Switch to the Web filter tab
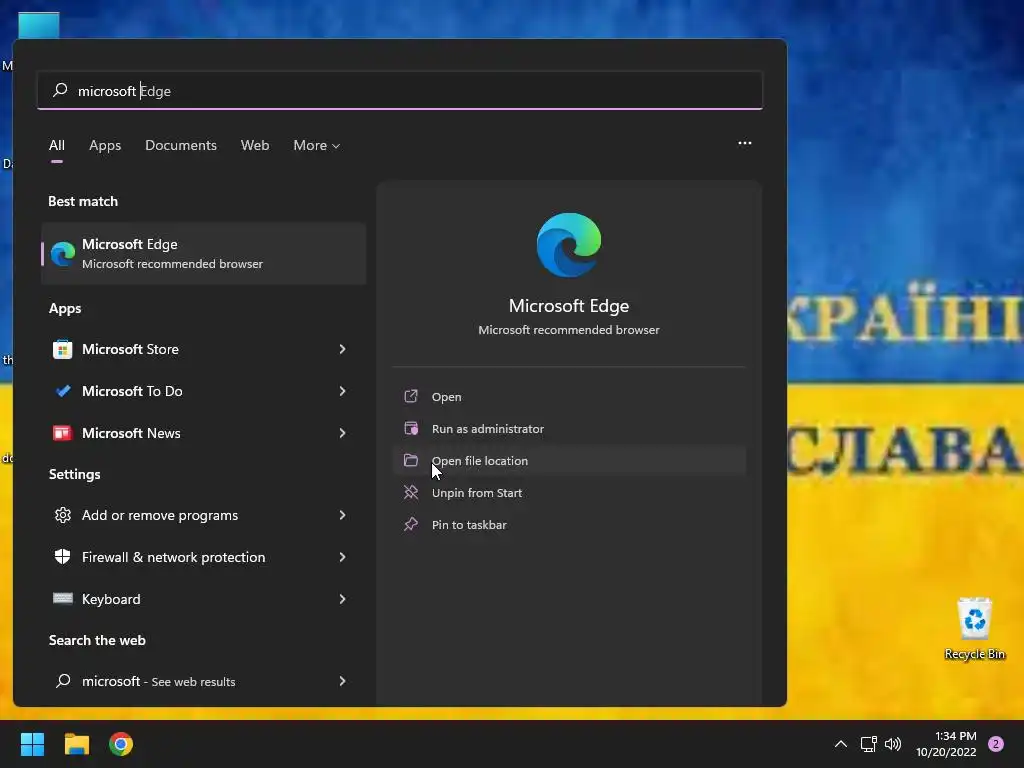This screenshot has height=768, width=1024. coord(255,145)
